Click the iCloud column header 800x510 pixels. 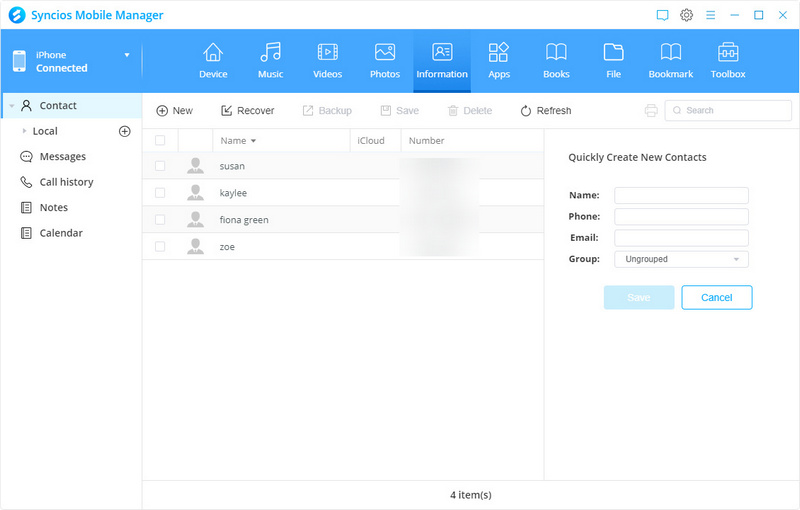[371, 141]
